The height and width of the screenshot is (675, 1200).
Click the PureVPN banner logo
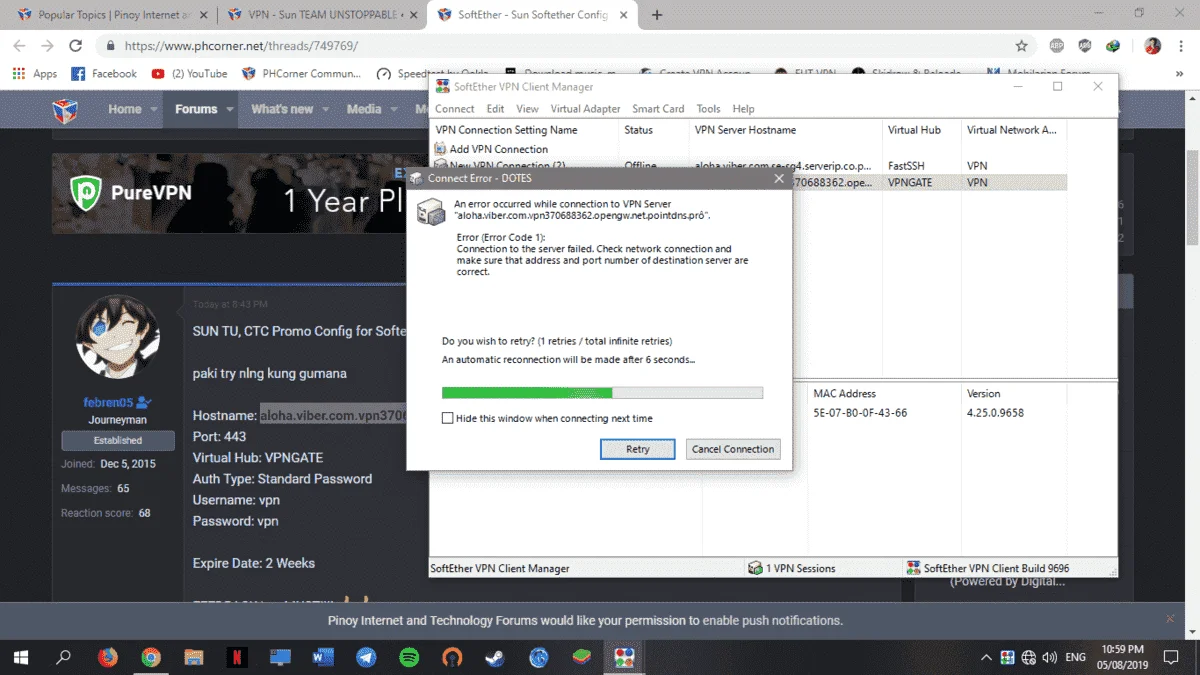click(131, 192)
